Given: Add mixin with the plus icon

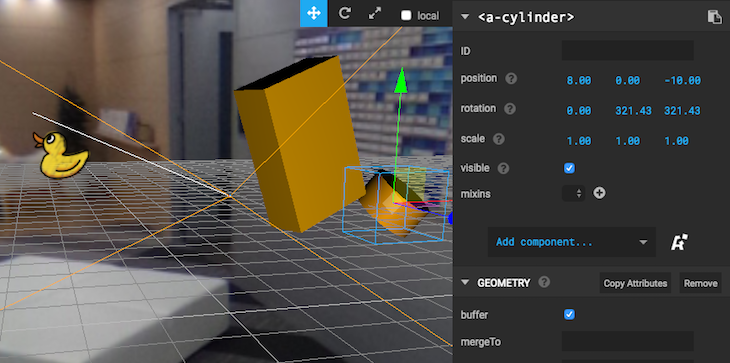Looking at the screenshot, I should click(599, 193).
